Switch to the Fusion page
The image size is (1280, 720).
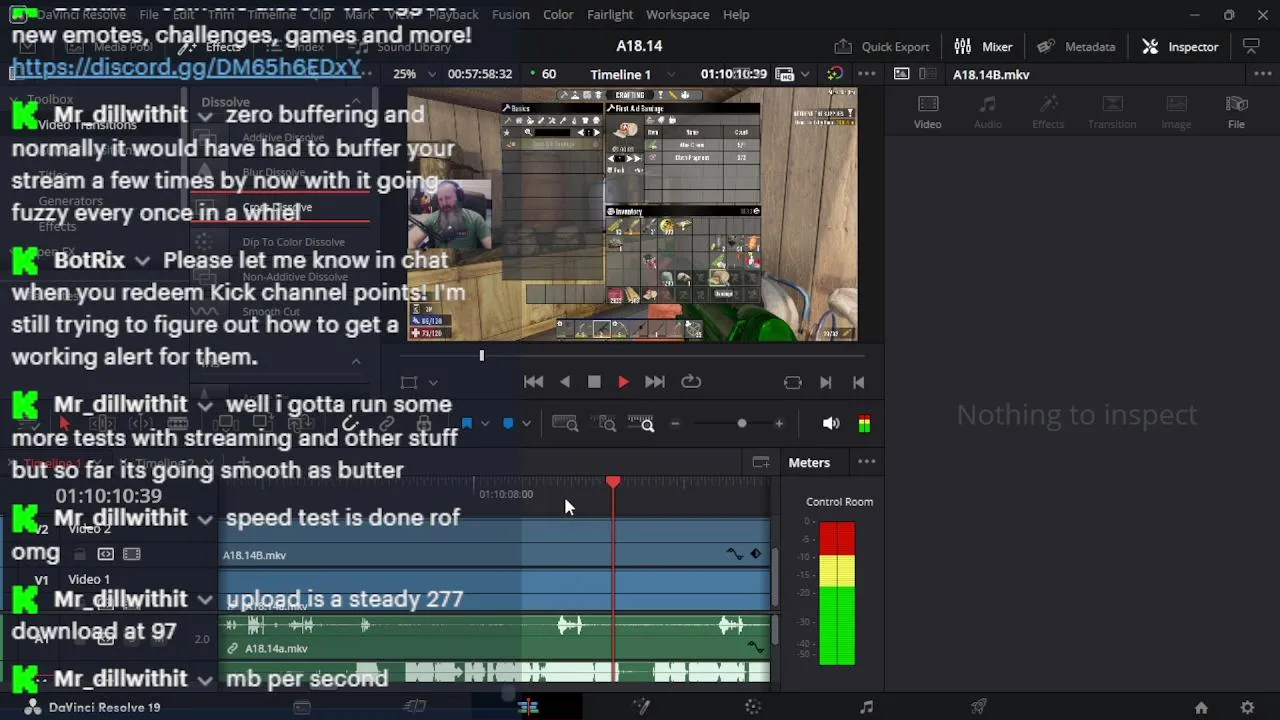(x=641, y=707)
